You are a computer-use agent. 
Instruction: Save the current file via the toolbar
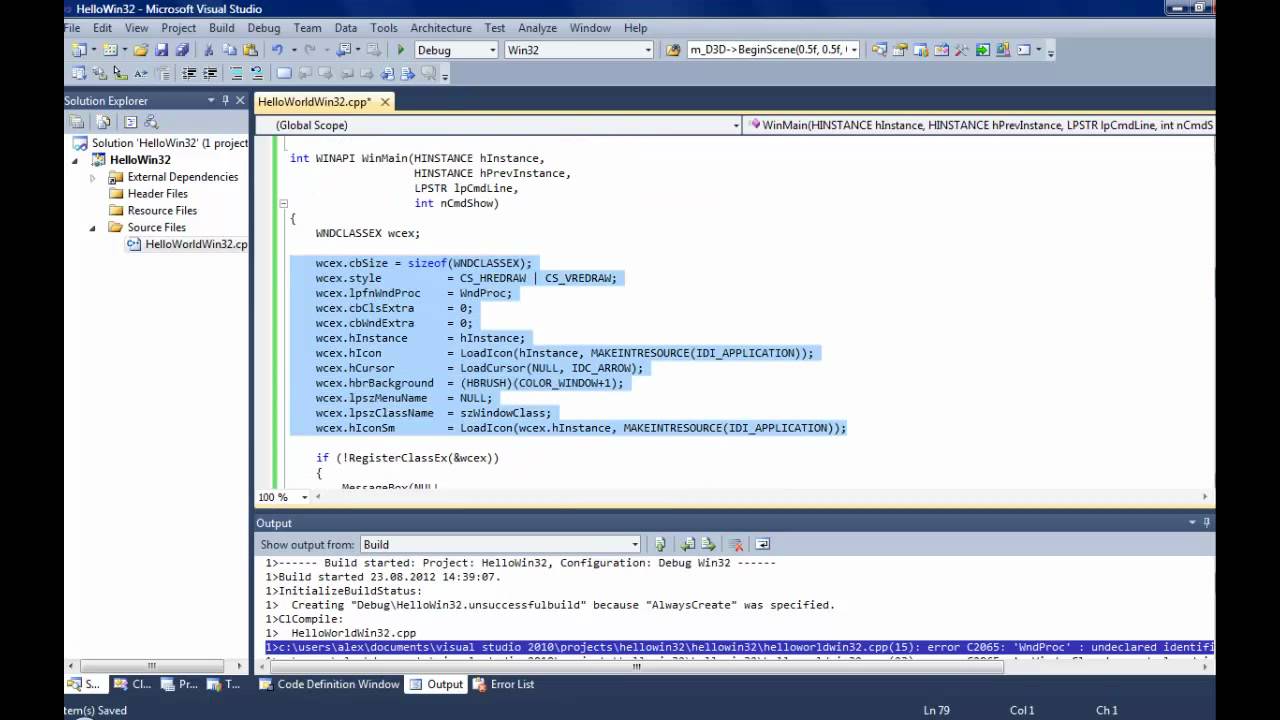click(161, 50)
